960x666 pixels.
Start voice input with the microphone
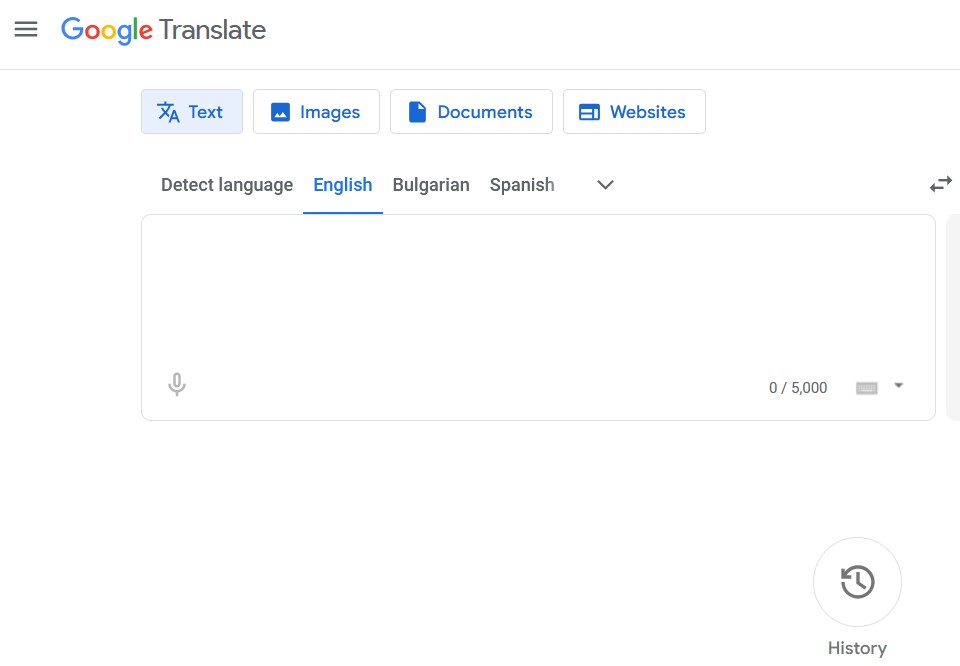pyautogui.click(x=177, y=385)
